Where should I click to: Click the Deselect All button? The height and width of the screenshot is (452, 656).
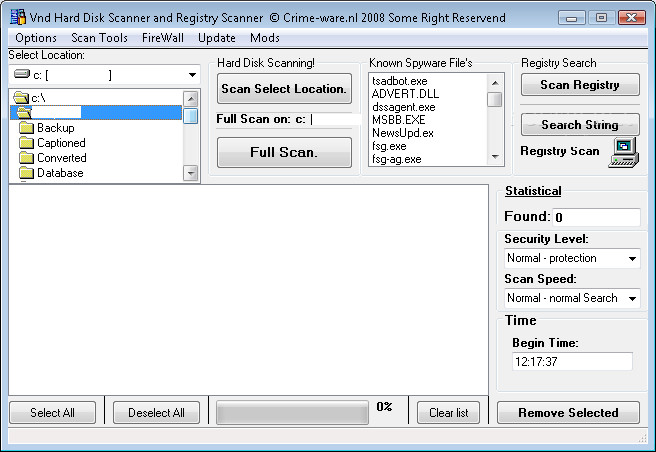(x=156, y=413)
